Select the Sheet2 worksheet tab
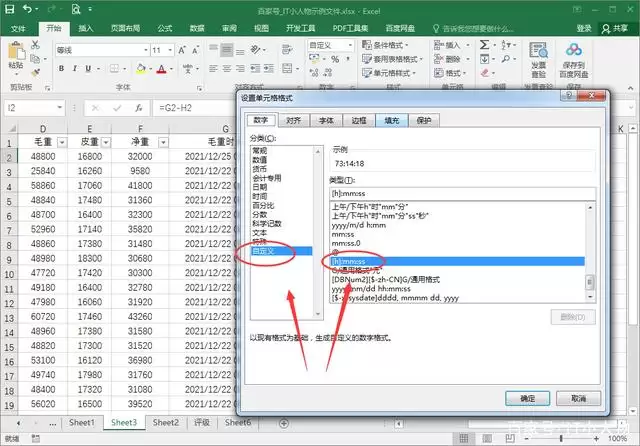 pos(166,423)
